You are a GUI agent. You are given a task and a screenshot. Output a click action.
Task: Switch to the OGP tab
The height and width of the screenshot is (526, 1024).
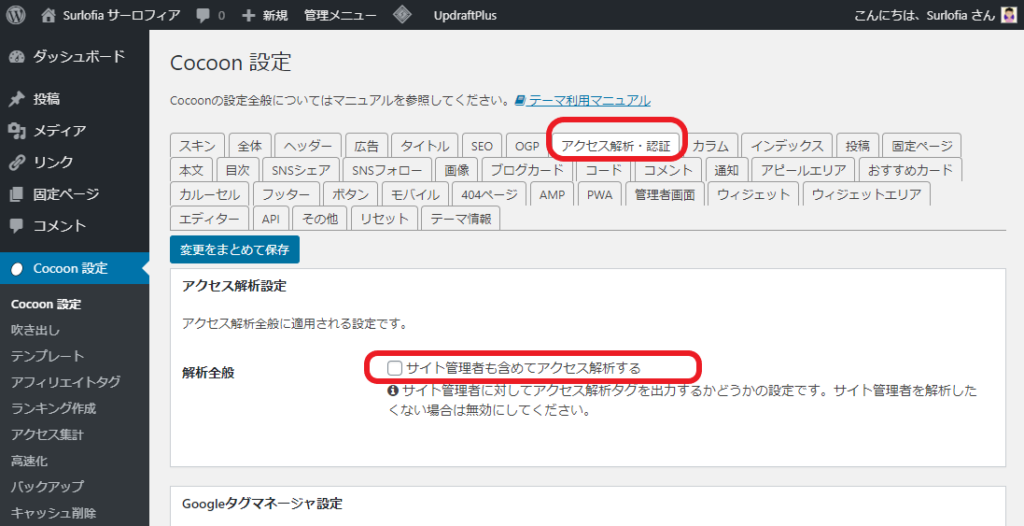[527, 146]
